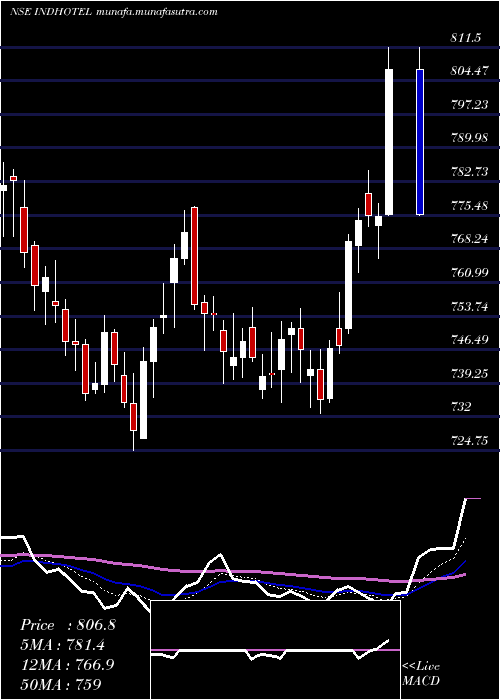
Task: Click the <<Live MACD label
Action: 421,673
